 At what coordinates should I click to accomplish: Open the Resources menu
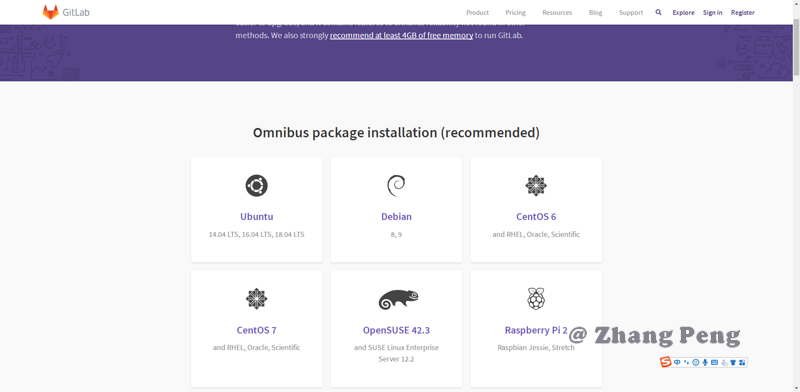[x=557, y=13]
